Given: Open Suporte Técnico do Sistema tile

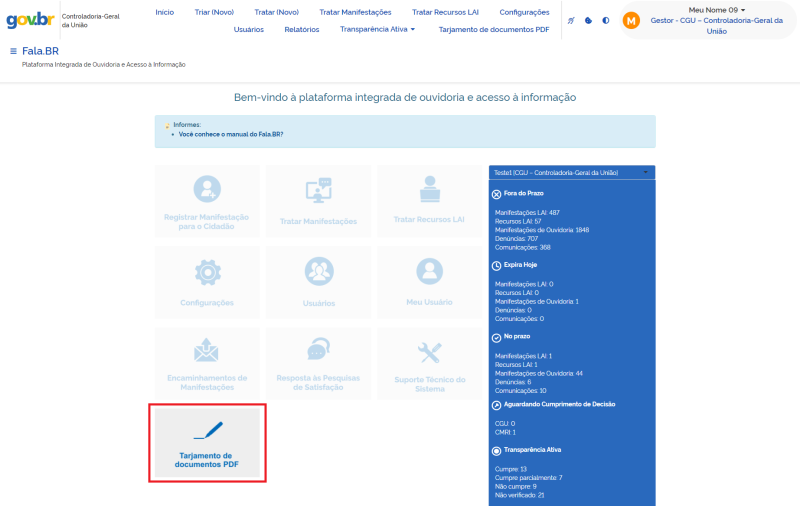Looking at the screenshot, I should point(430,364).
